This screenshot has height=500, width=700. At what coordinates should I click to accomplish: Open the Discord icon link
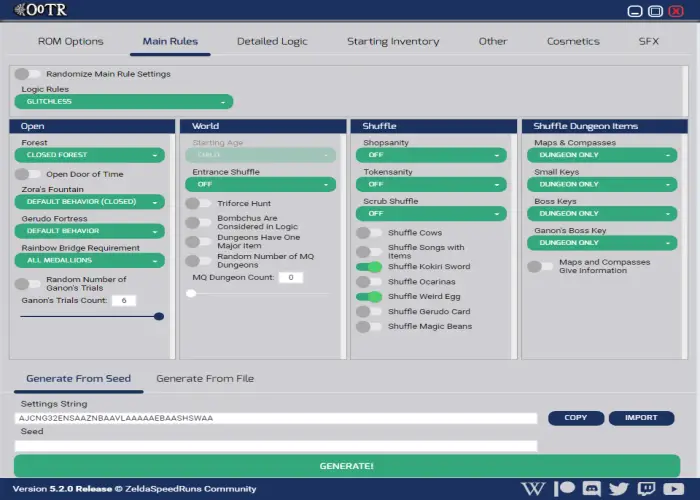tap(592, 489)
